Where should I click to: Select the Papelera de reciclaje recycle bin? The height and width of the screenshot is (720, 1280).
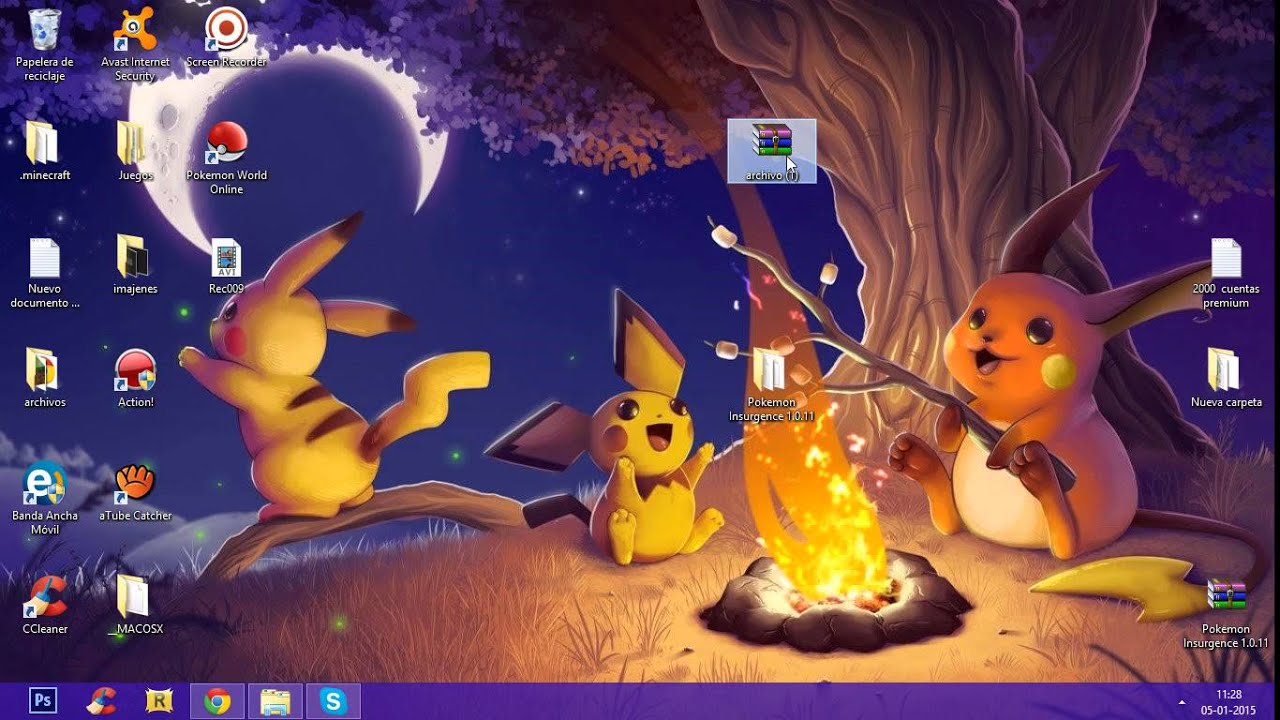click(44, 45)
